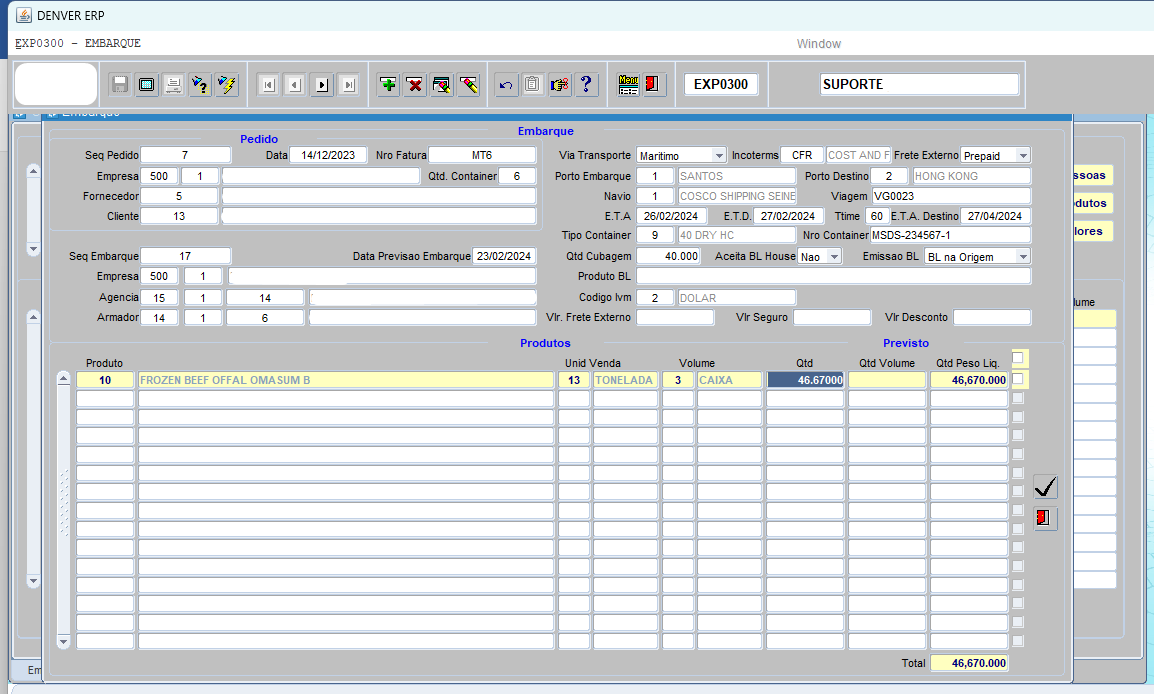The image size is (1154, 694).
Task: Click the clipboard paste icon
Action: point(533,85)
